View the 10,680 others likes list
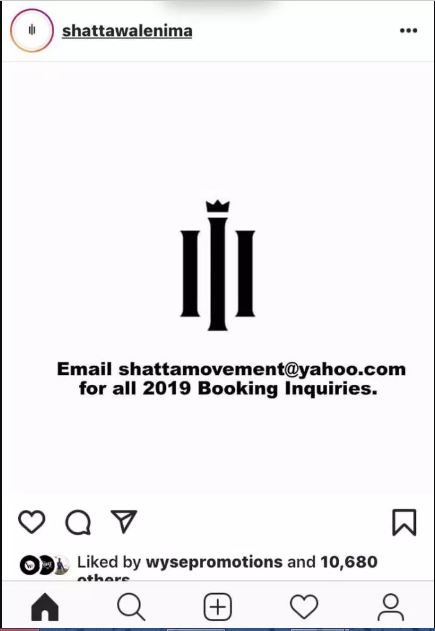The width and height of the screenshot is (435, 631). coord(348,562)
